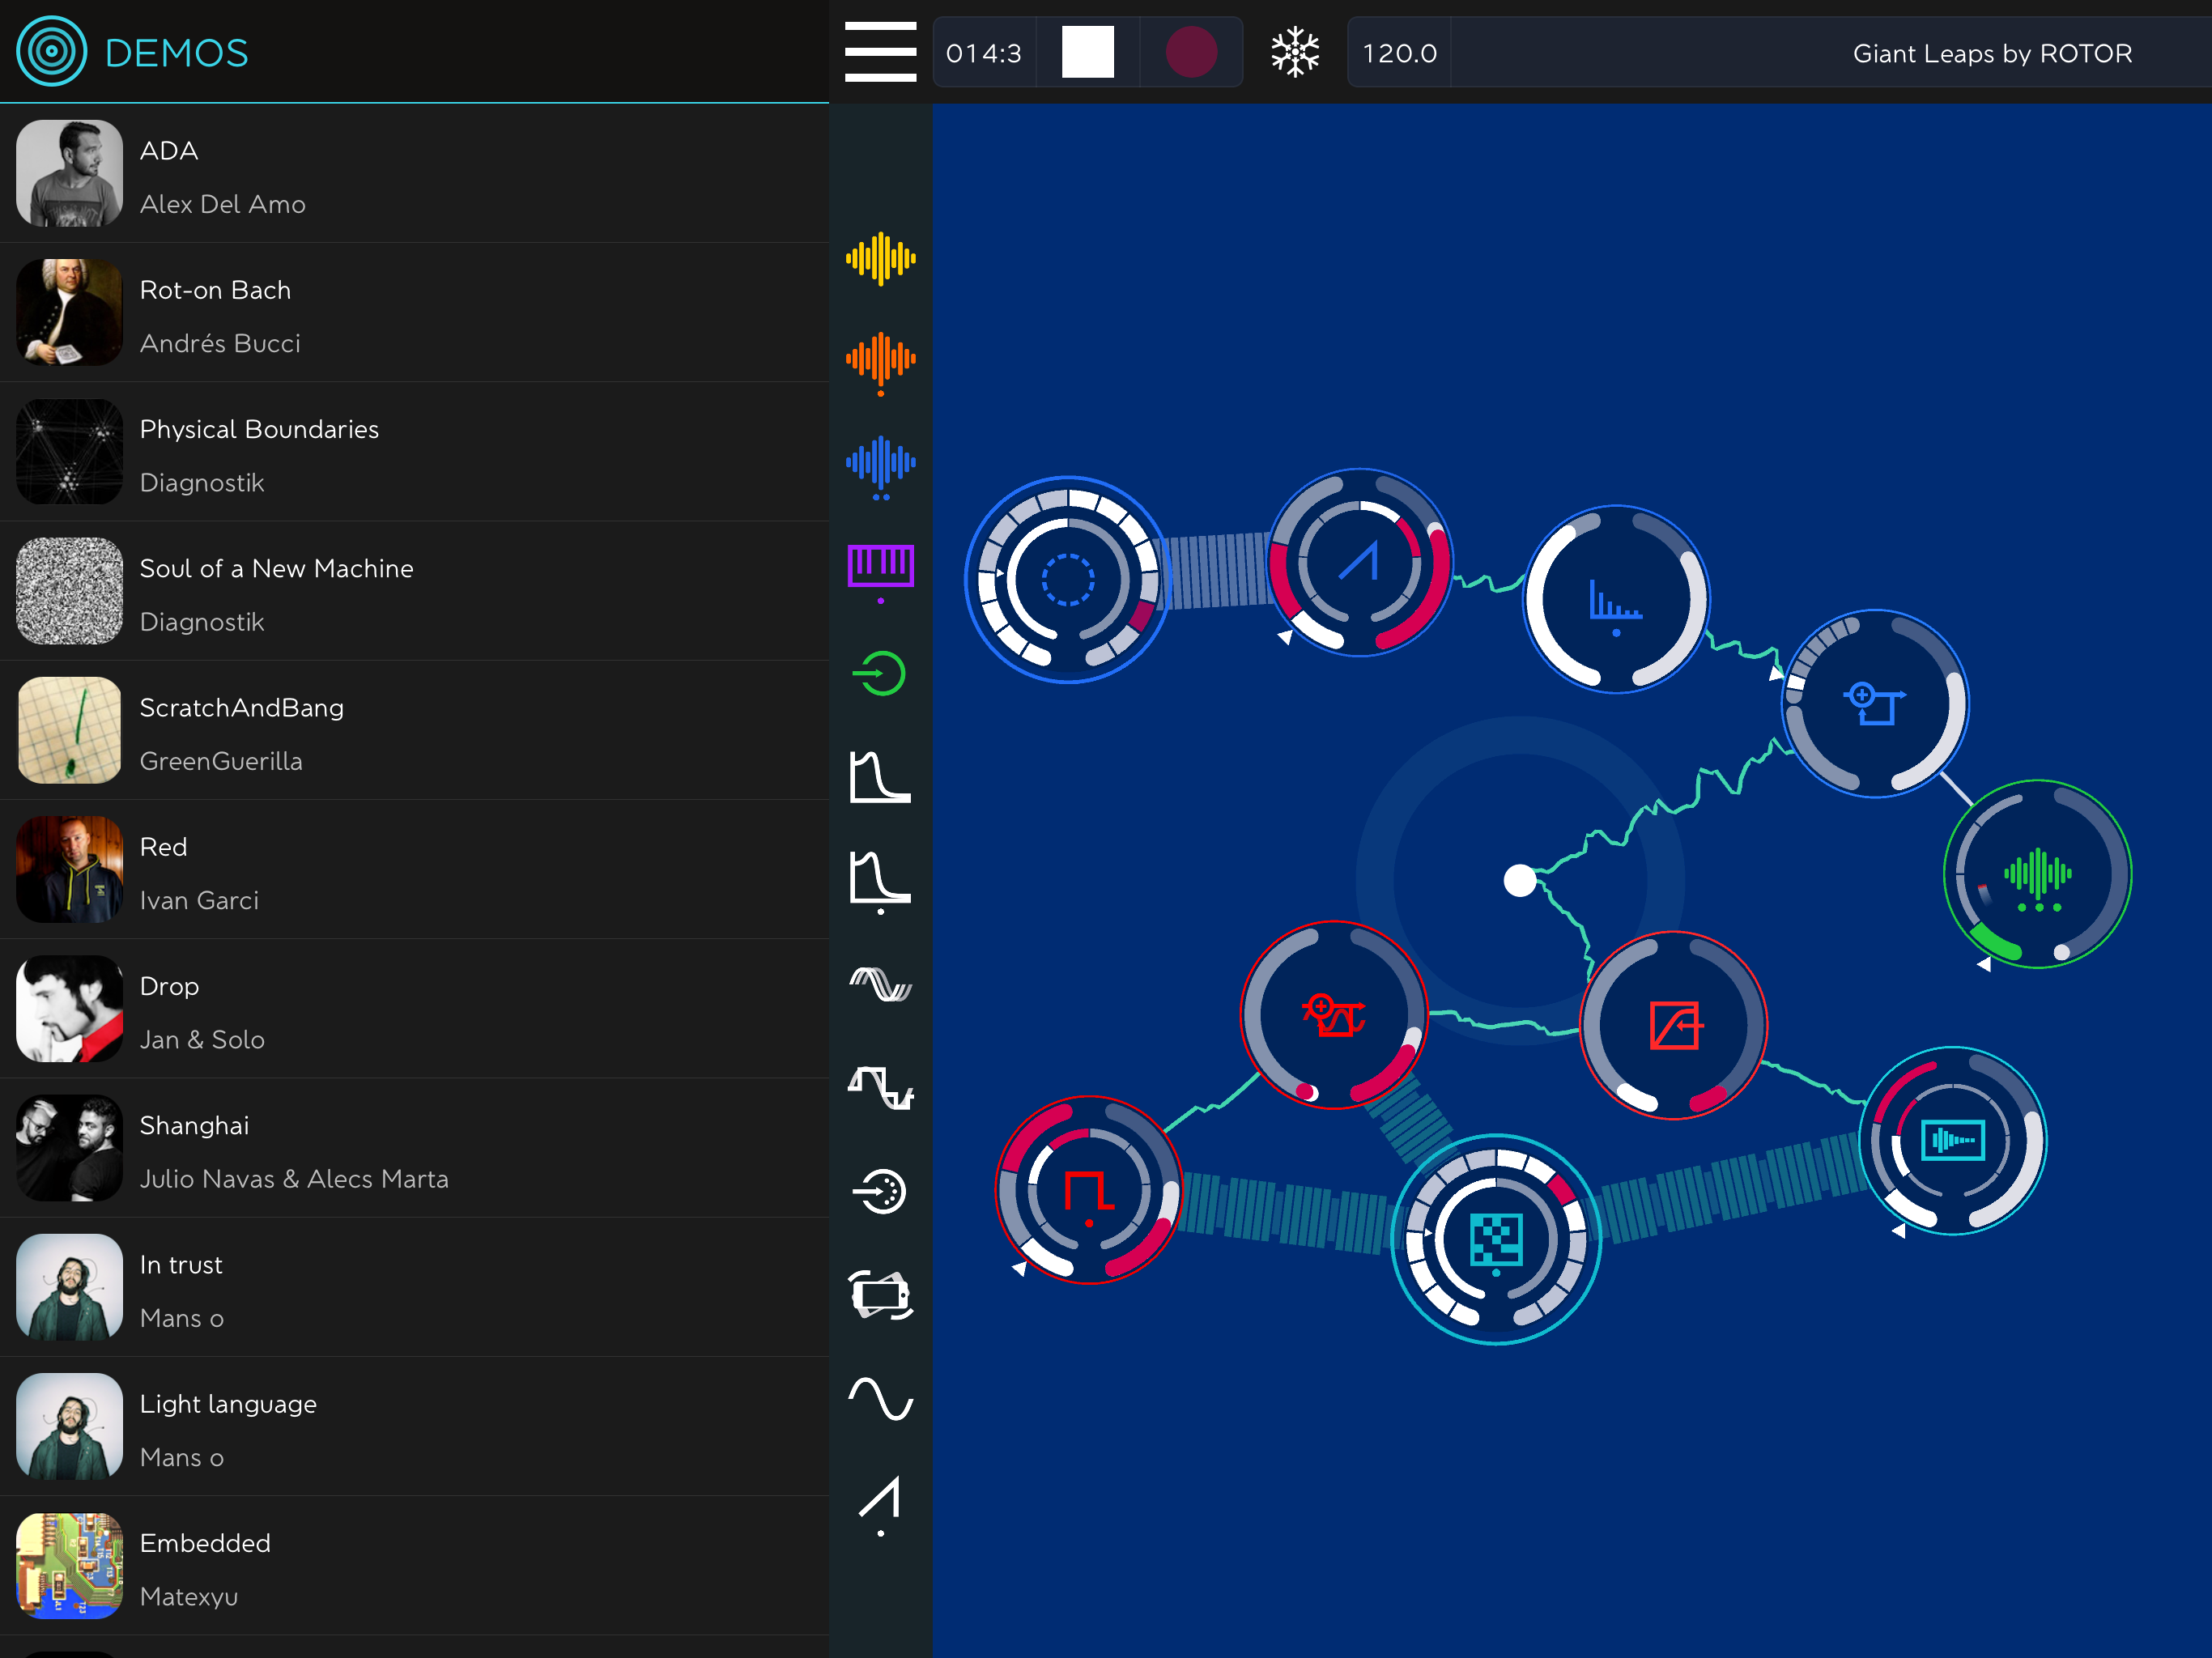Open the Physical Boundaries demo
2212x1658 pixels.
coord(414,451)
